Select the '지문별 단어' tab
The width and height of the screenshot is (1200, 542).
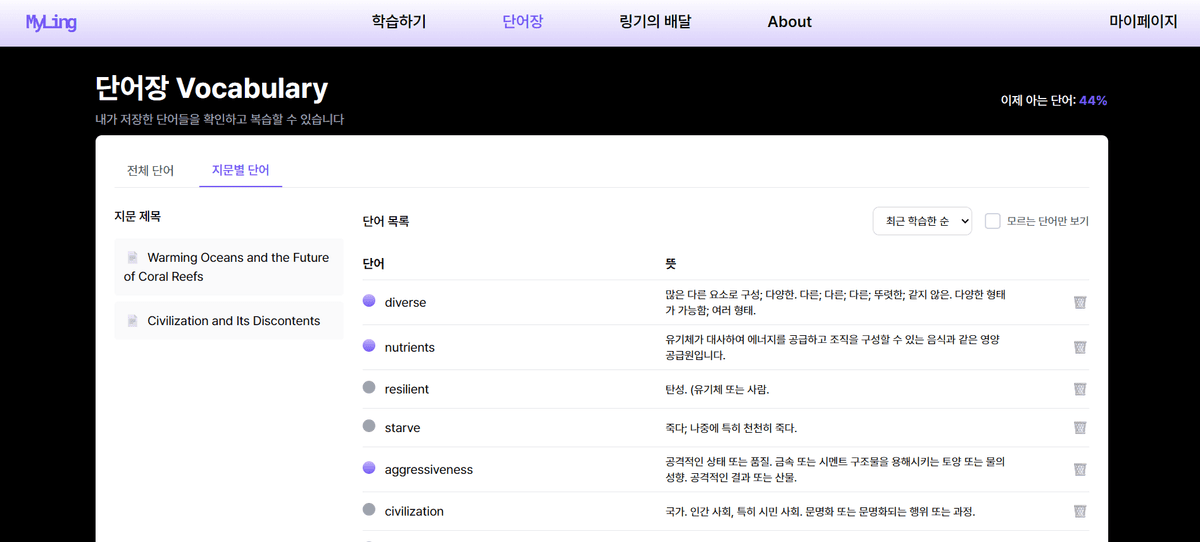click(240, 171)
